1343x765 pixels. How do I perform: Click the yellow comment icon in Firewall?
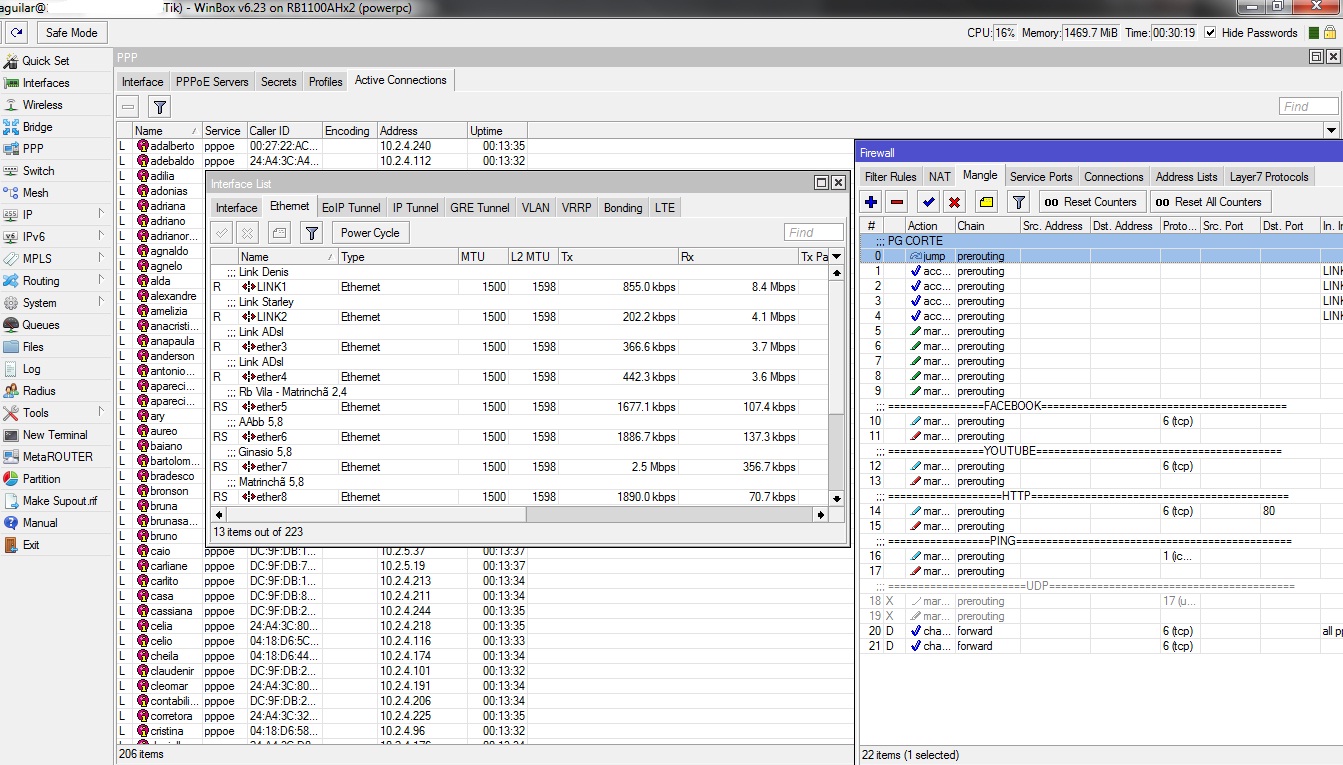point(987,202)
